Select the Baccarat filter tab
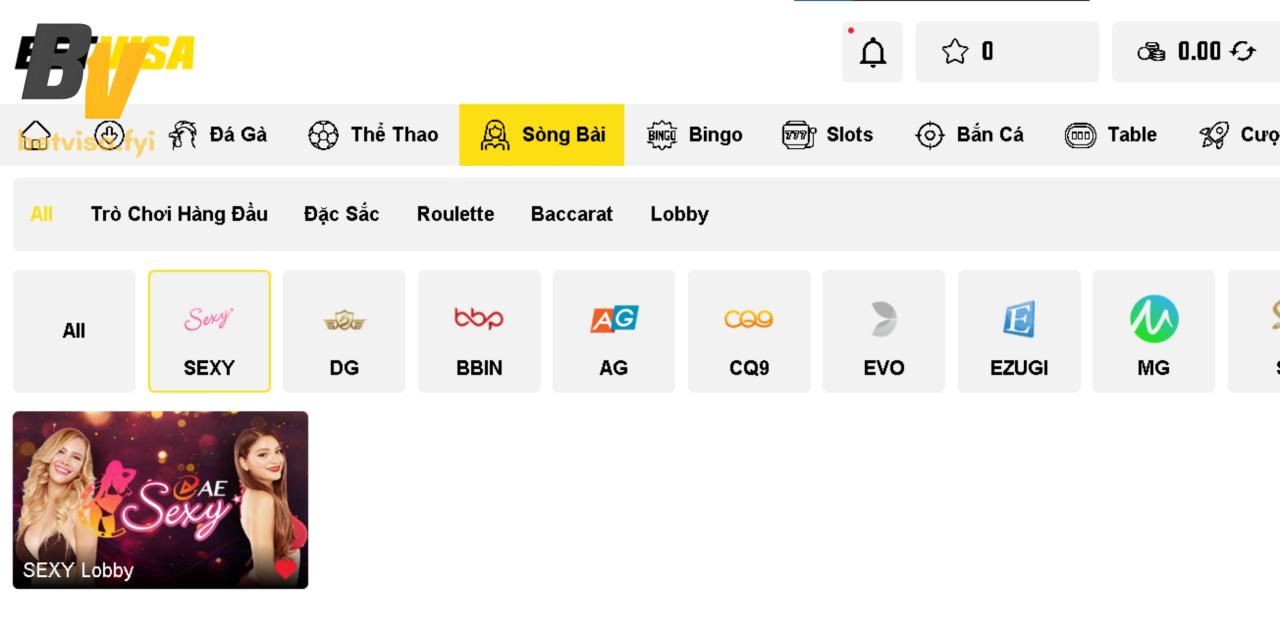Image resolution: width=1280 pixels, height=640 pixels. pyautogui.click(x=572, y=214)
